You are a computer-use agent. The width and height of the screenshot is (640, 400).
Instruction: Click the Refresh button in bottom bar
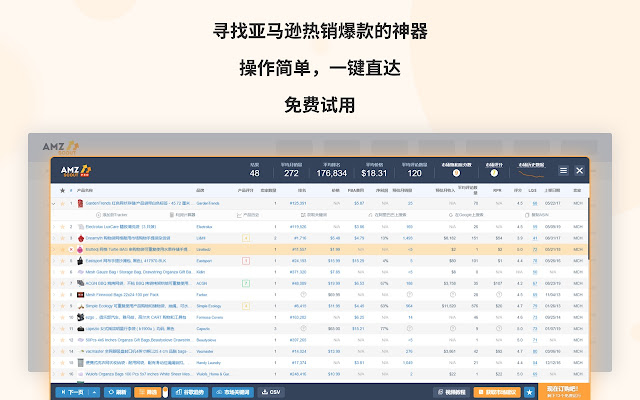116,392
